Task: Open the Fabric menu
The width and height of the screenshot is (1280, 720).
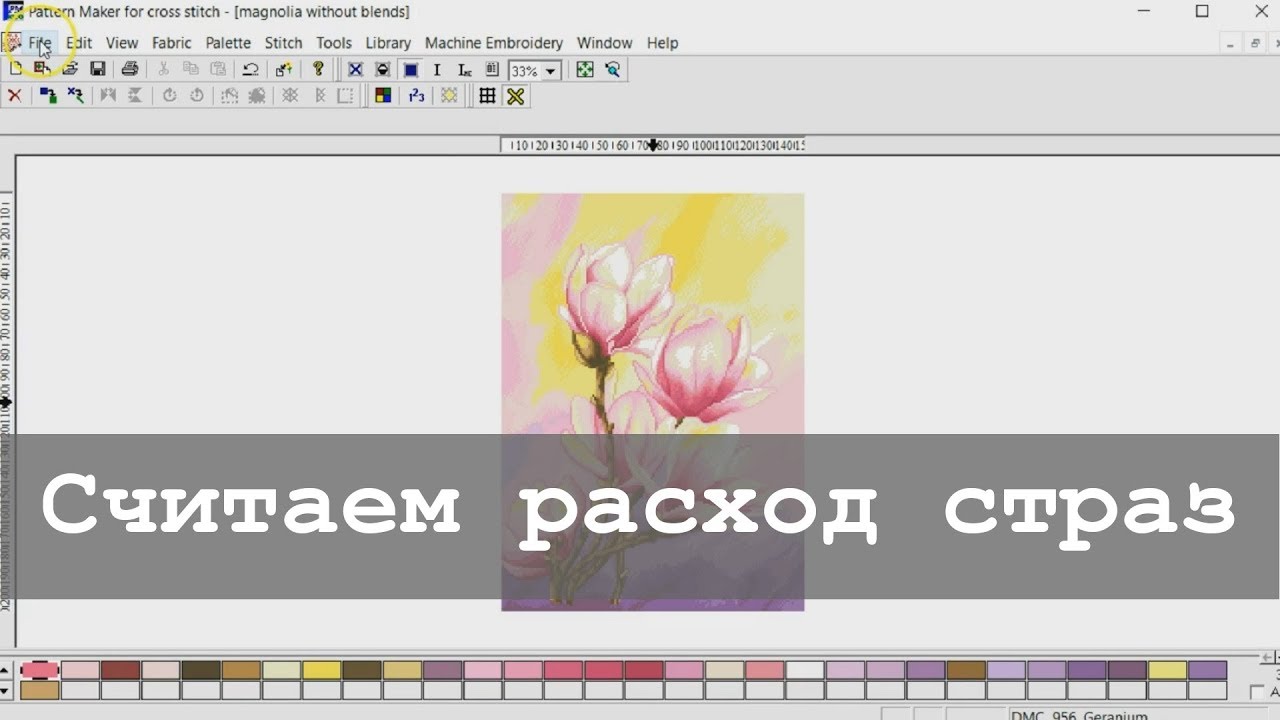Action: point(172,43)
